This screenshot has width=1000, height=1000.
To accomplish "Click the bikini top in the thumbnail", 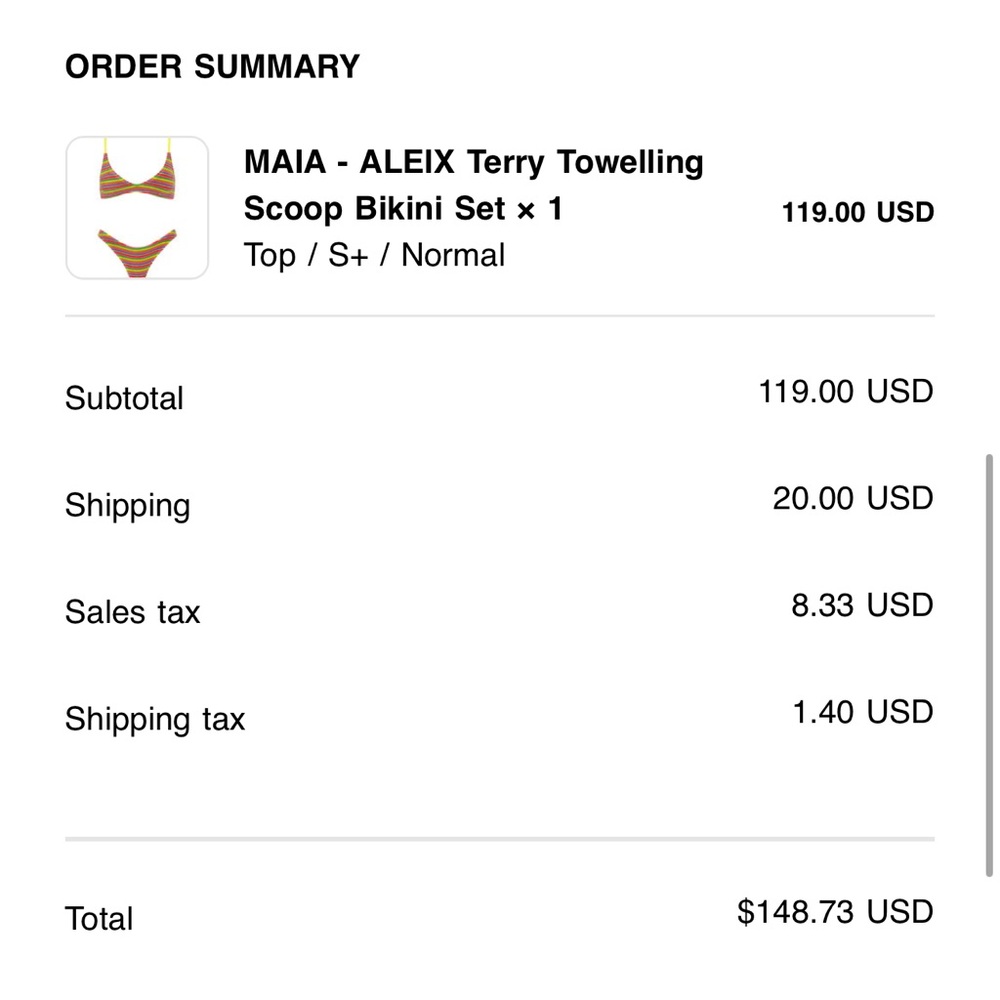I will 137,174.
